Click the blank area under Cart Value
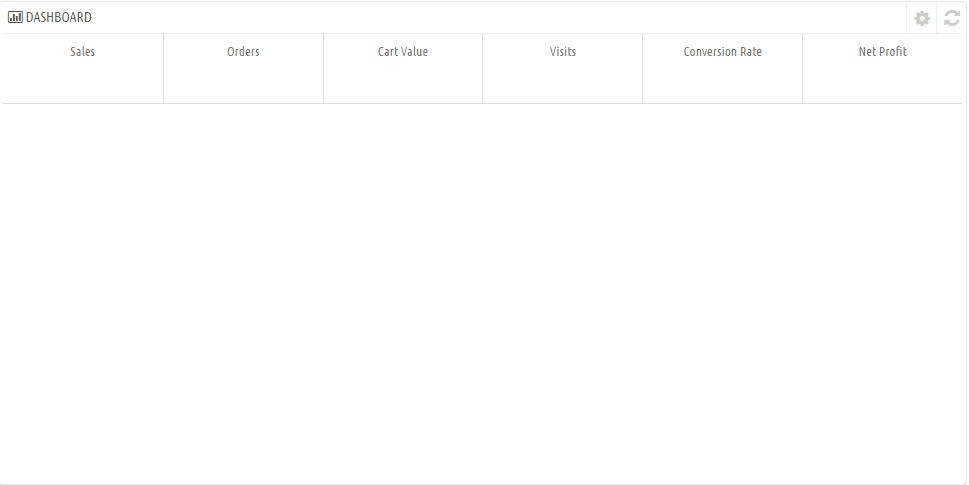 (403, 82)
